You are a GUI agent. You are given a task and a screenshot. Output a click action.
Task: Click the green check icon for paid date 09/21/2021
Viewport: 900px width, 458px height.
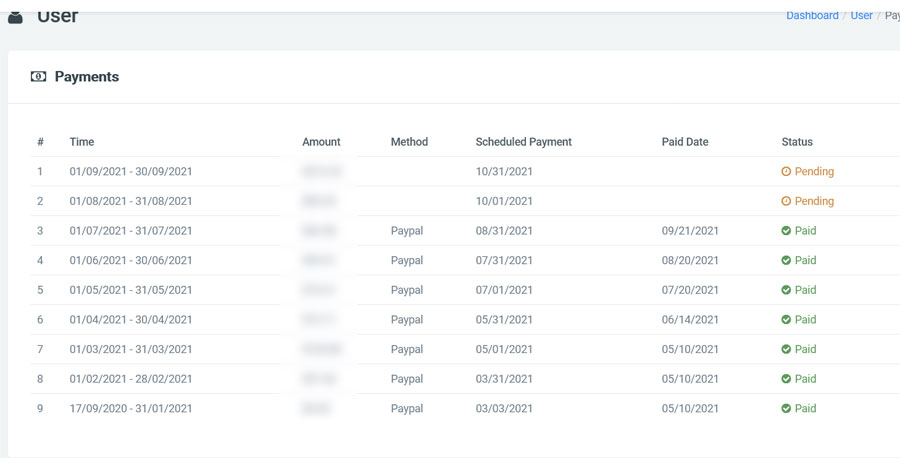pos(786,231)
